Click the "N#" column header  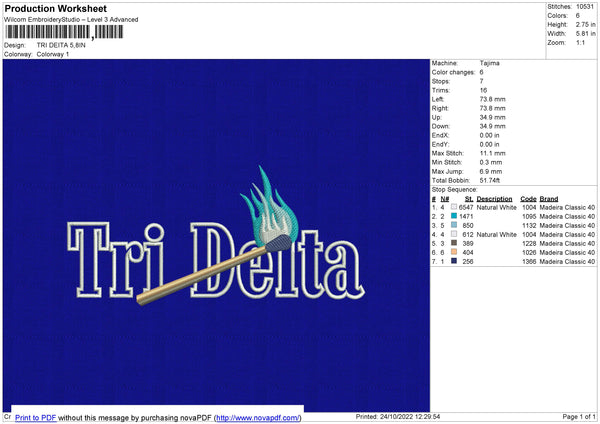pyautogui.click(x=445, y=199)
